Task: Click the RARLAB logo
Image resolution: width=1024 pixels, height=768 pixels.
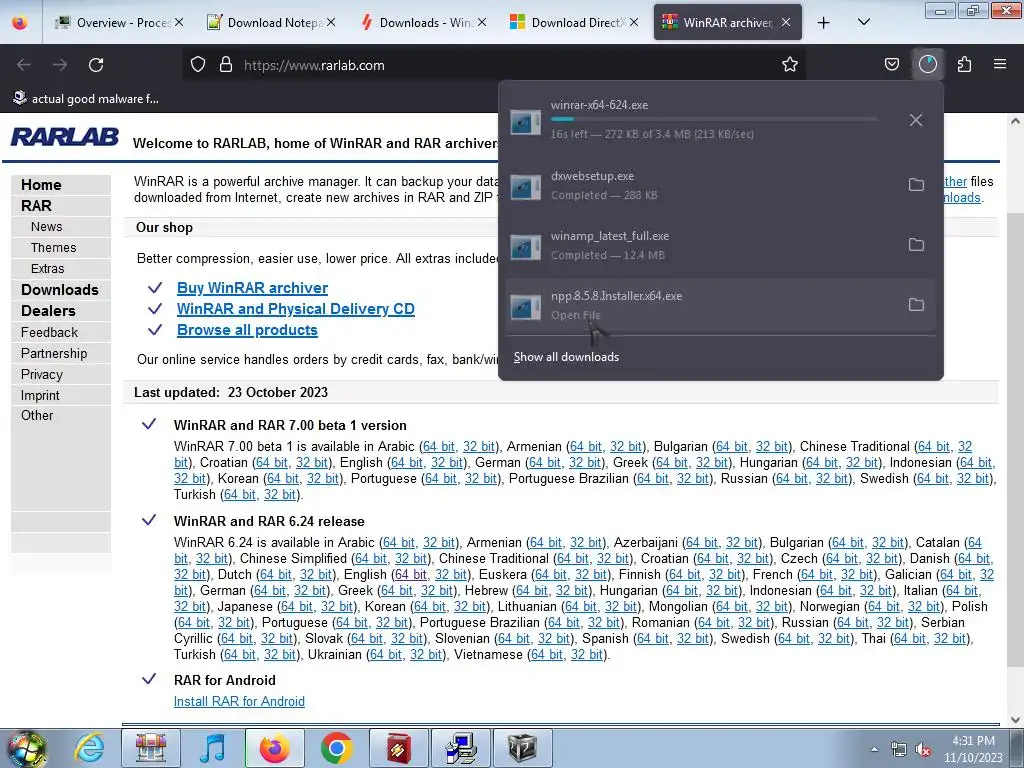Action: 65,137
